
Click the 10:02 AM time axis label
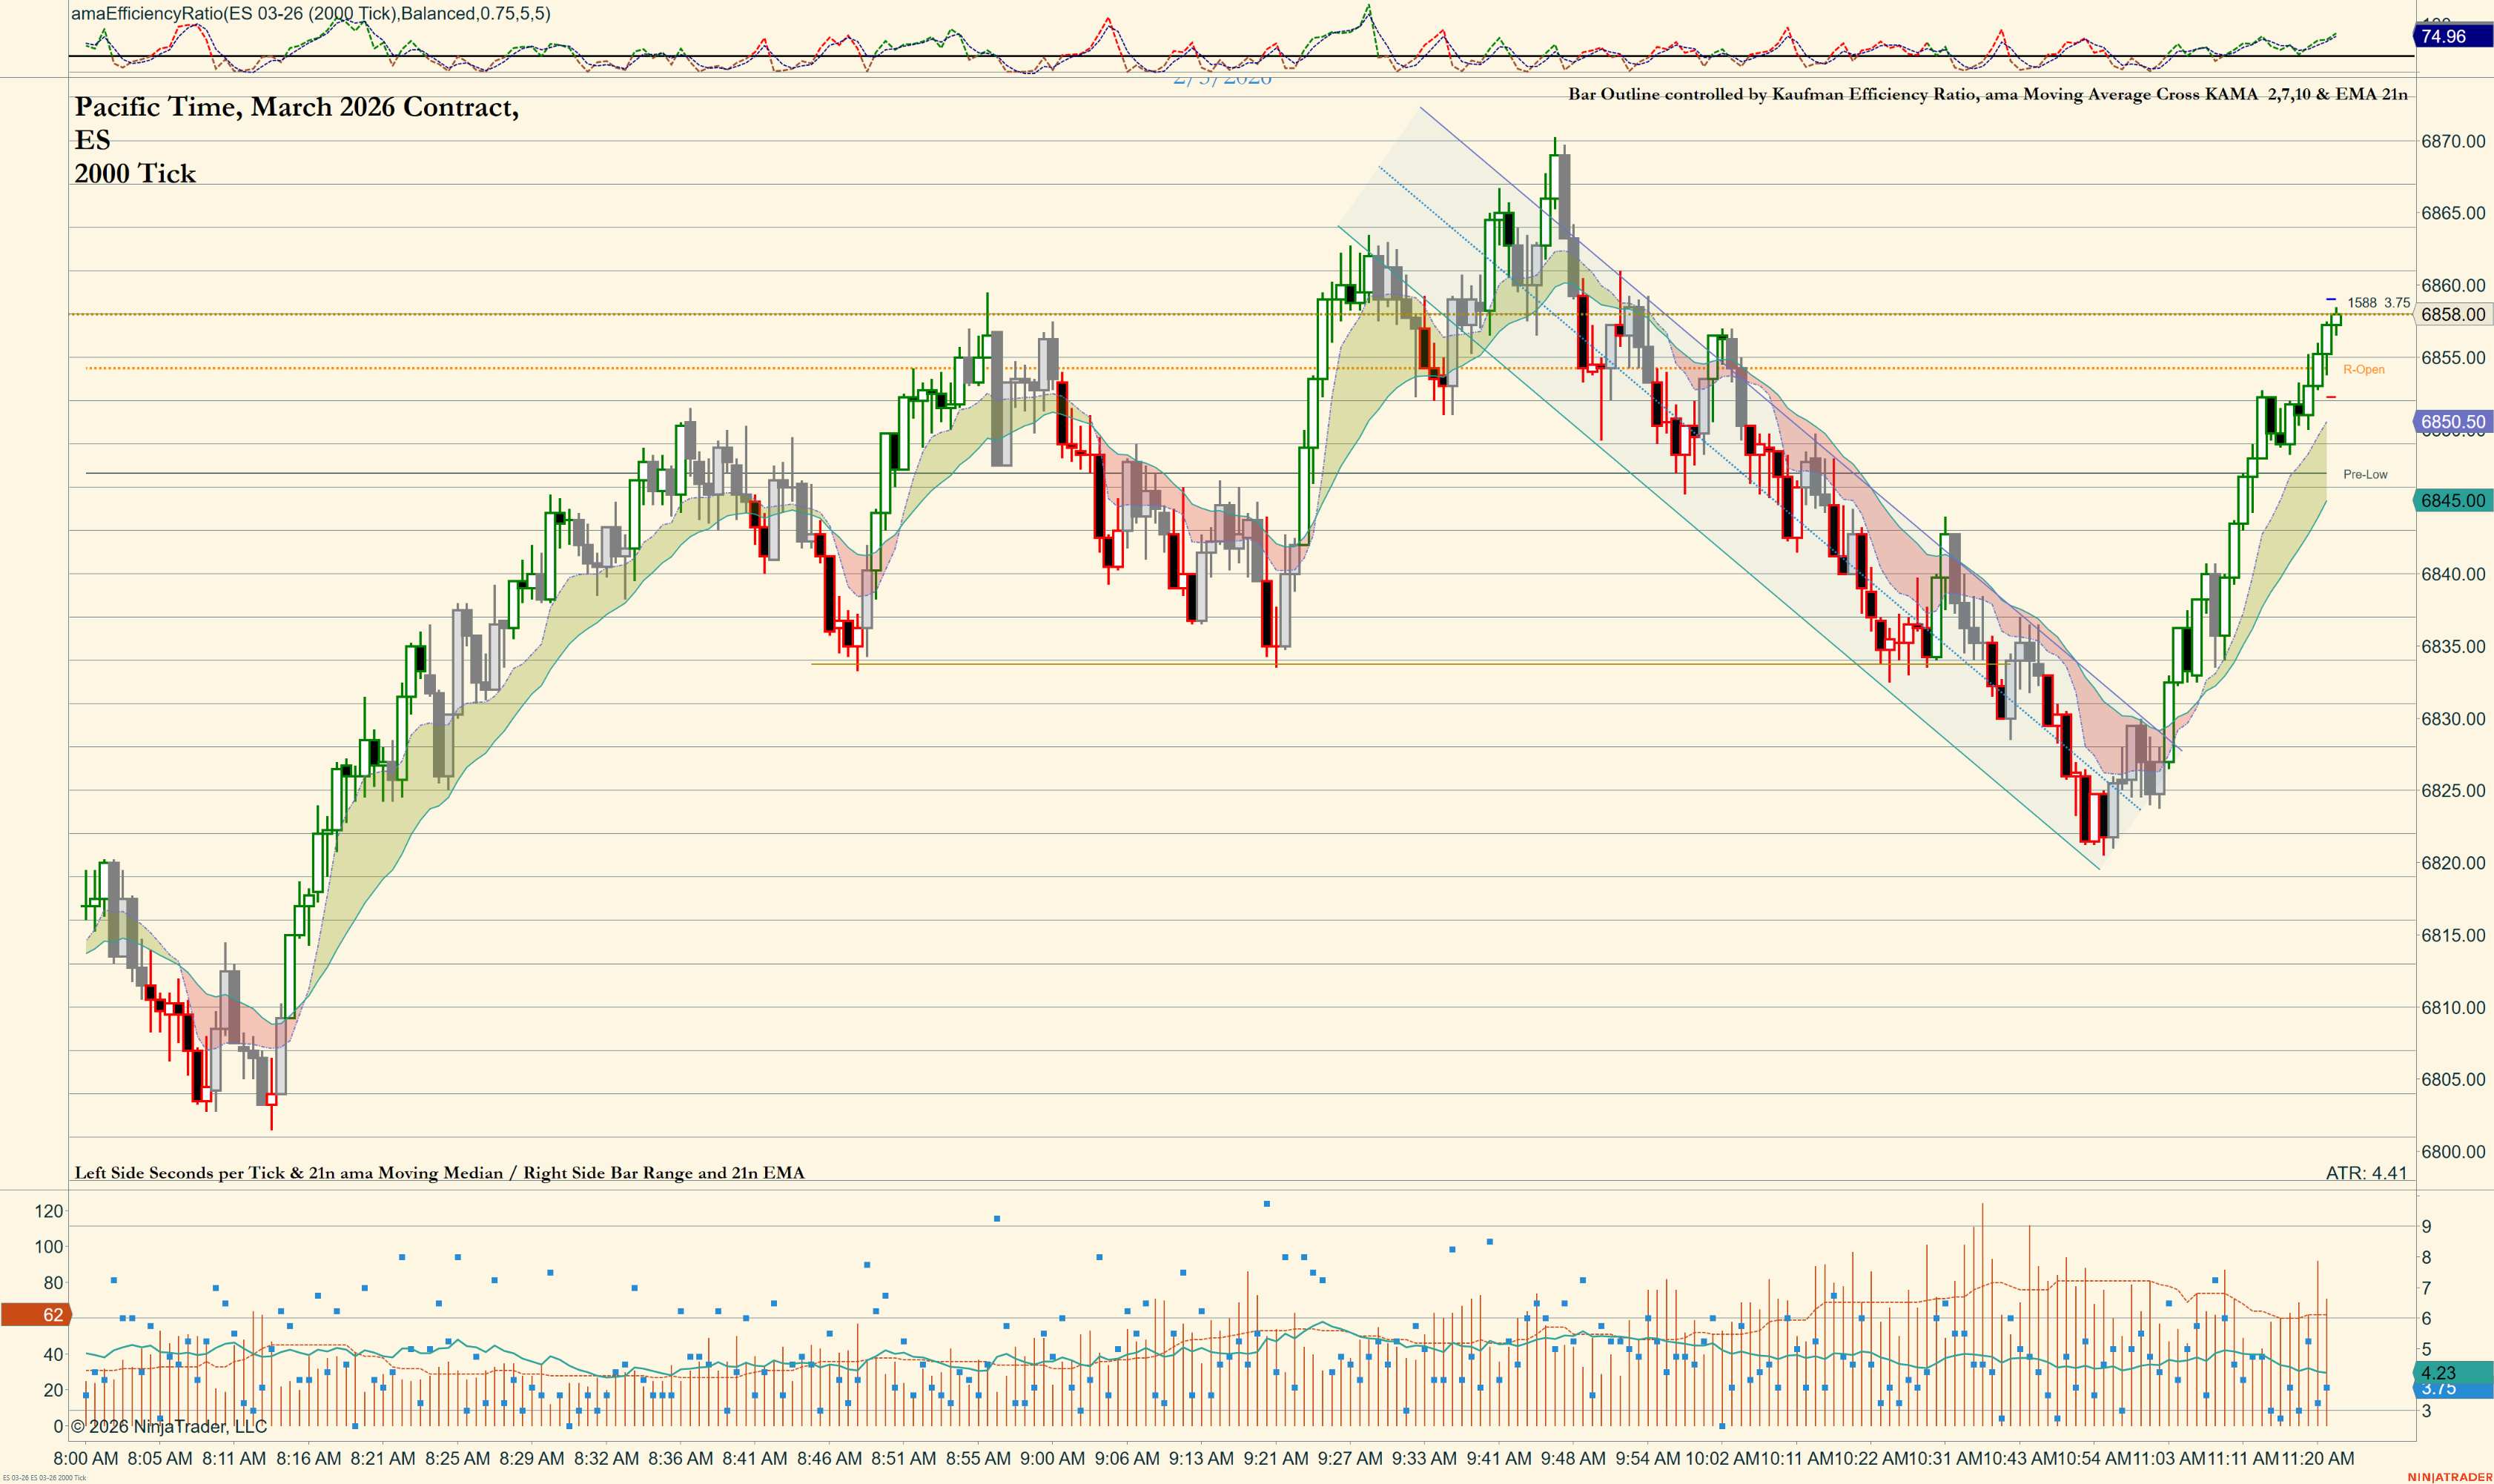pyautogui.click(x=1722, y=1458)
